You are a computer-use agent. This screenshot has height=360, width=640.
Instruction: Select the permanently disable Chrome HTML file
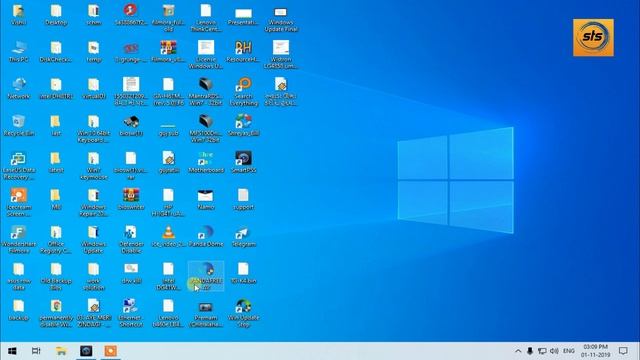pyautogui.click(x=56, y=313)
